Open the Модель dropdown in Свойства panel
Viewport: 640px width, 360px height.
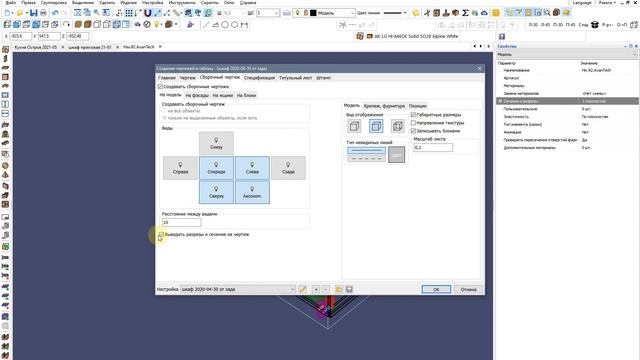tap(567, 54)
